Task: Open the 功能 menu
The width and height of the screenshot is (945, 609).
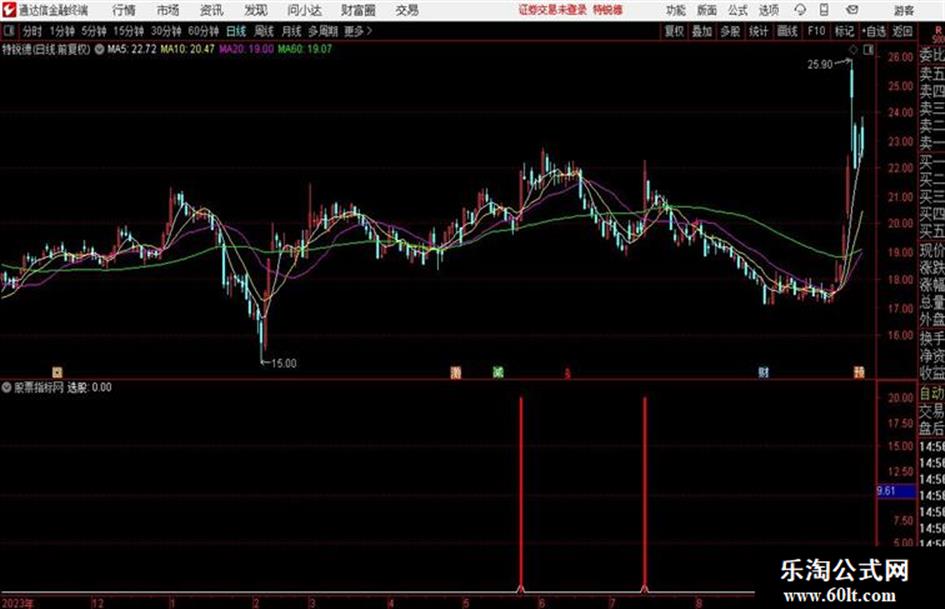Action: [x=676, y=10]
